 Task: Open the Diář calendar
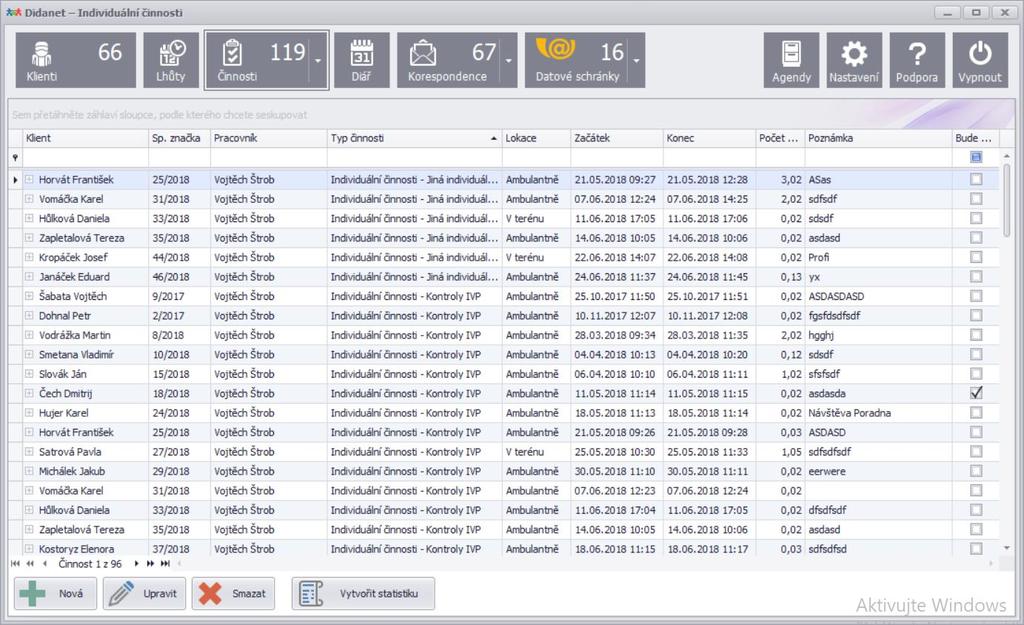click(x=361, y=60)
